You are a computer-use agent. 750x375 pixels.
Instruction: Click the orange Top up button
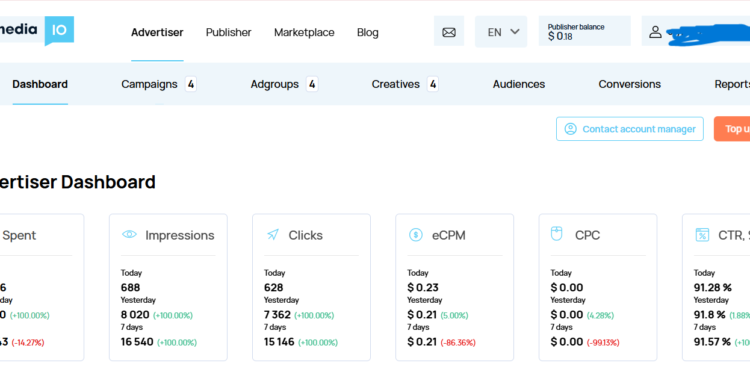[x=732, y=129]
